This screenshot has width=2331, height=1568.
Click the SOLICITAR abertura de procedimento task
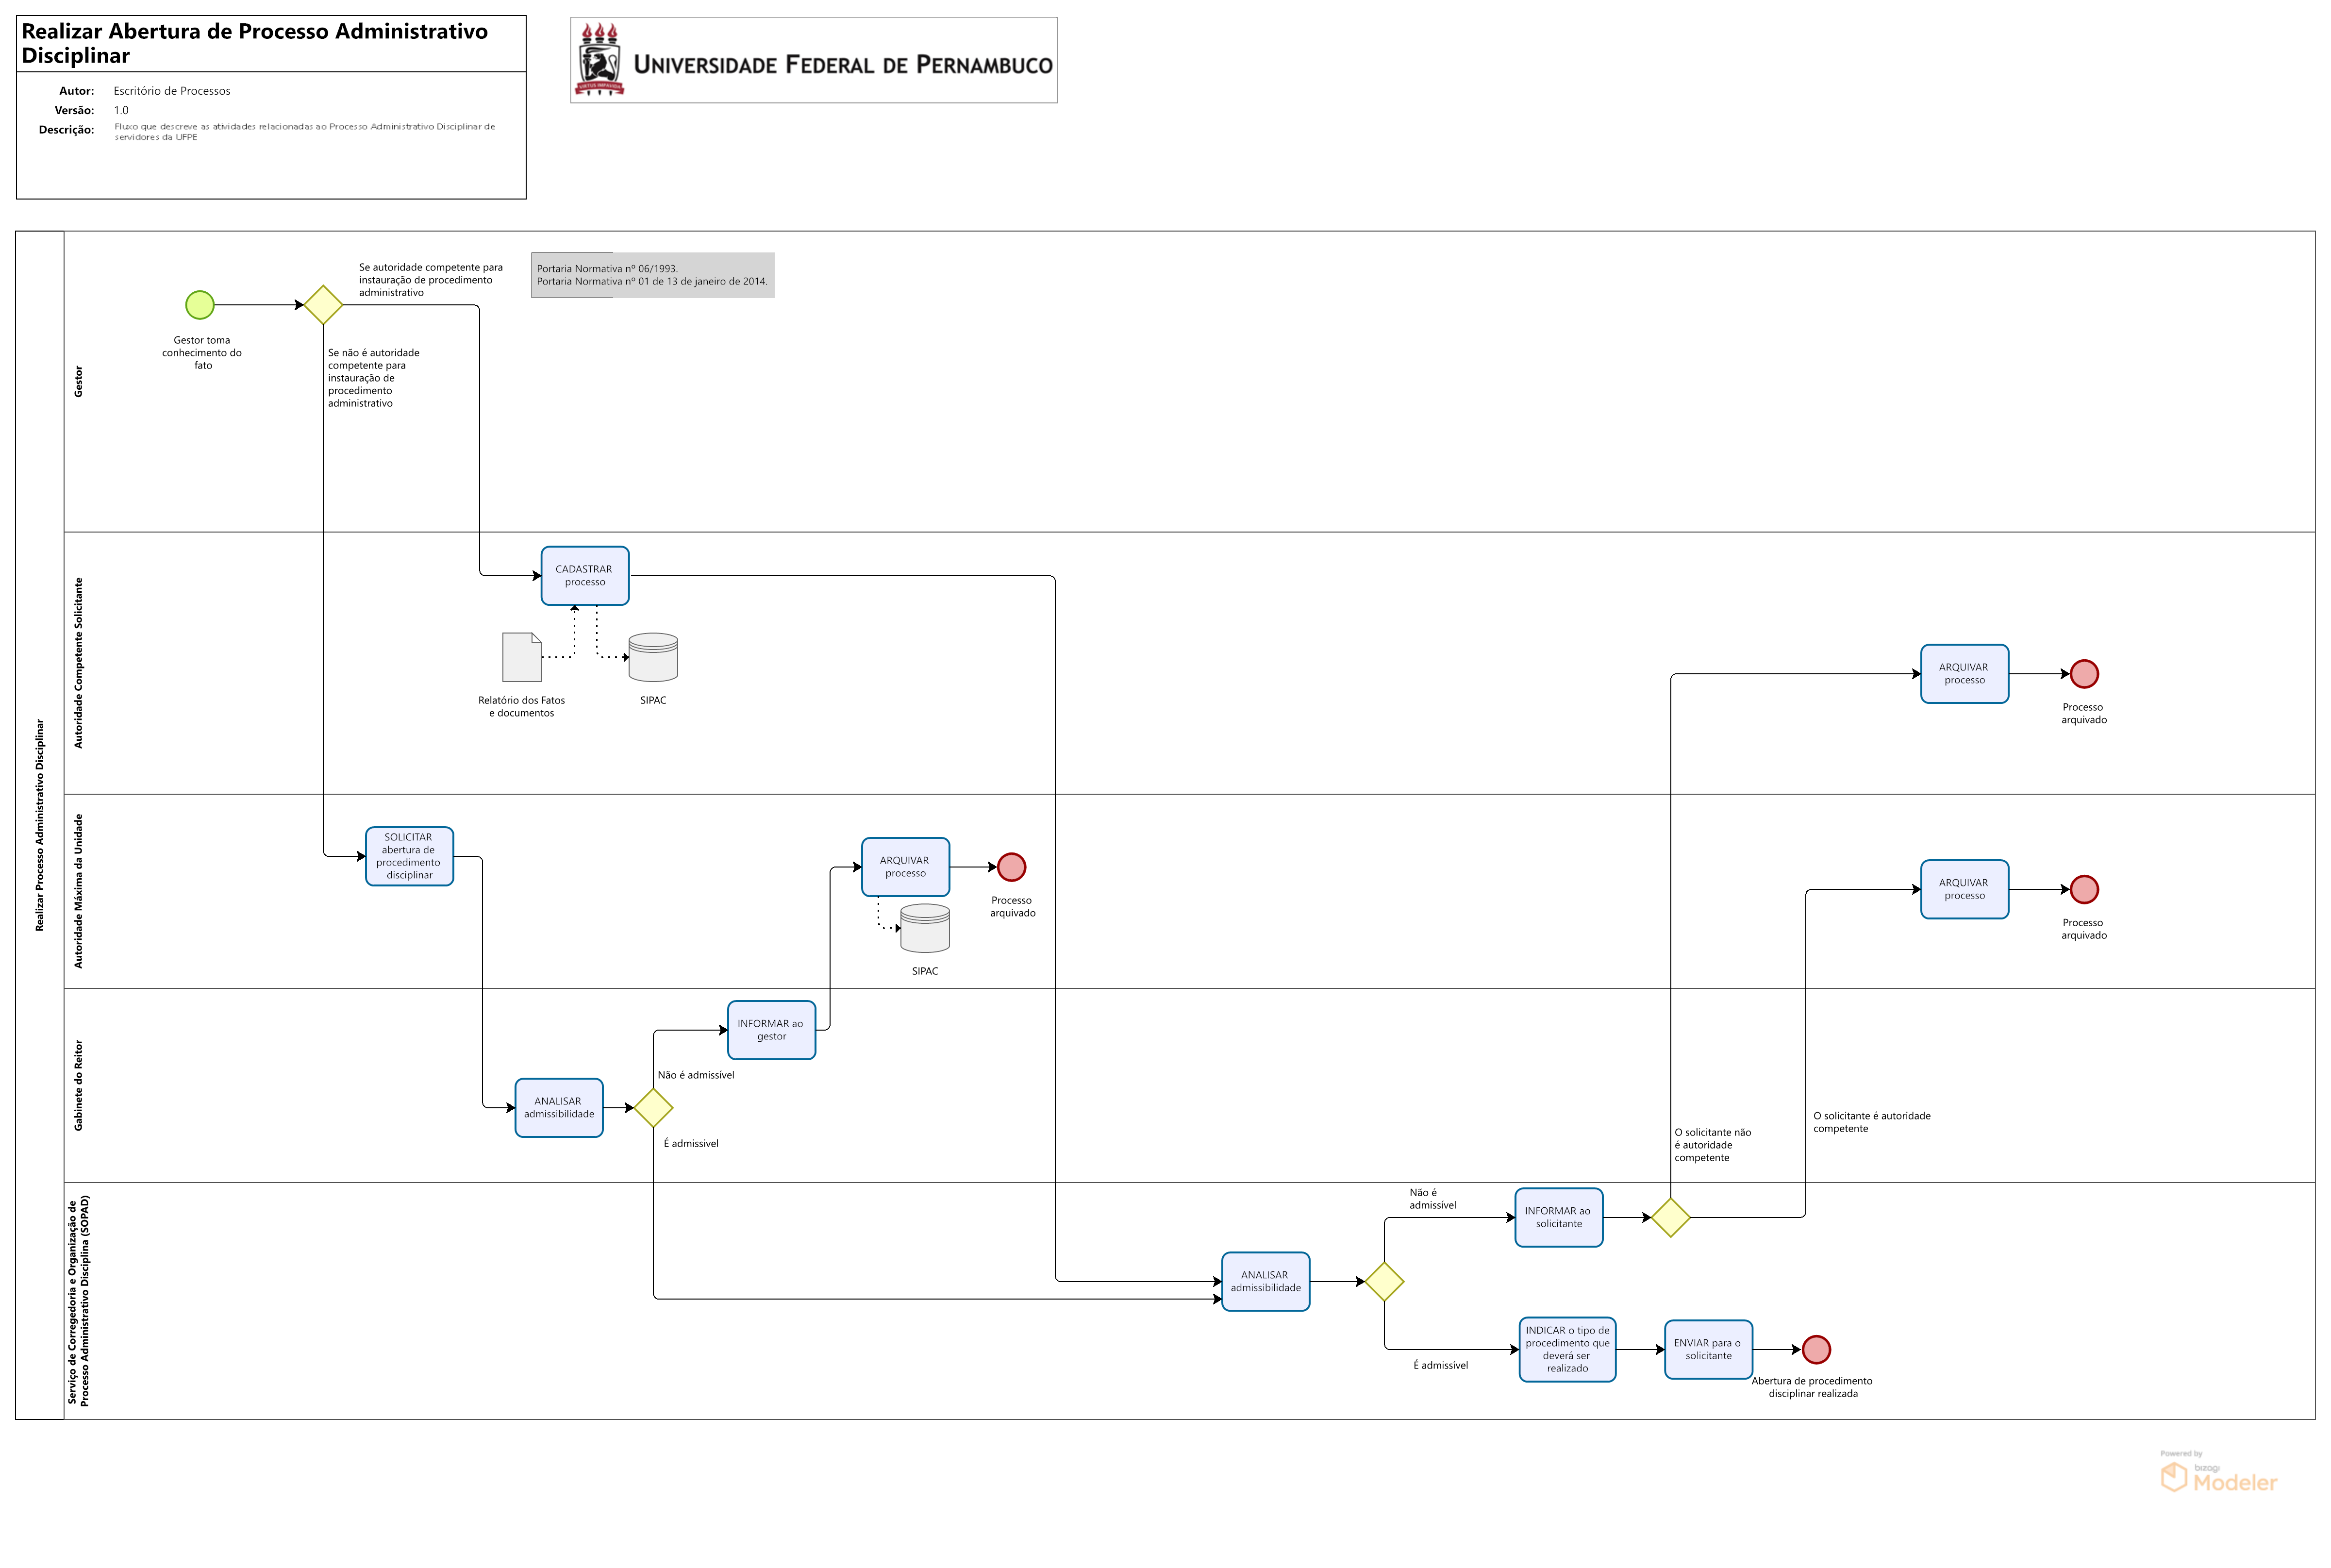(x=409, y=856)
